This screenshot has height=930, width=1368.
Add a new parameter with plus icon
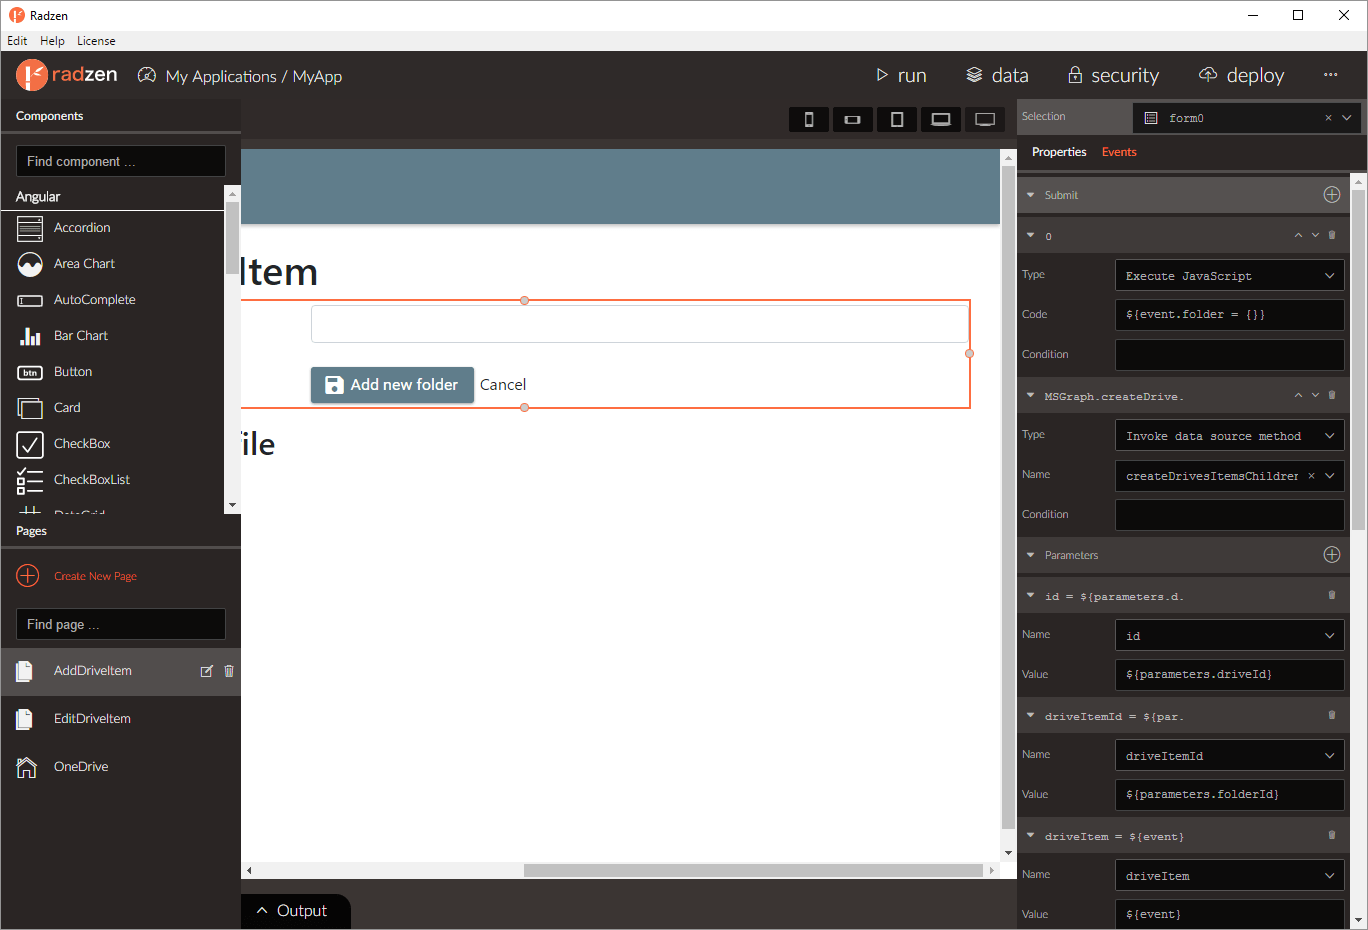tap(1331, 555)
